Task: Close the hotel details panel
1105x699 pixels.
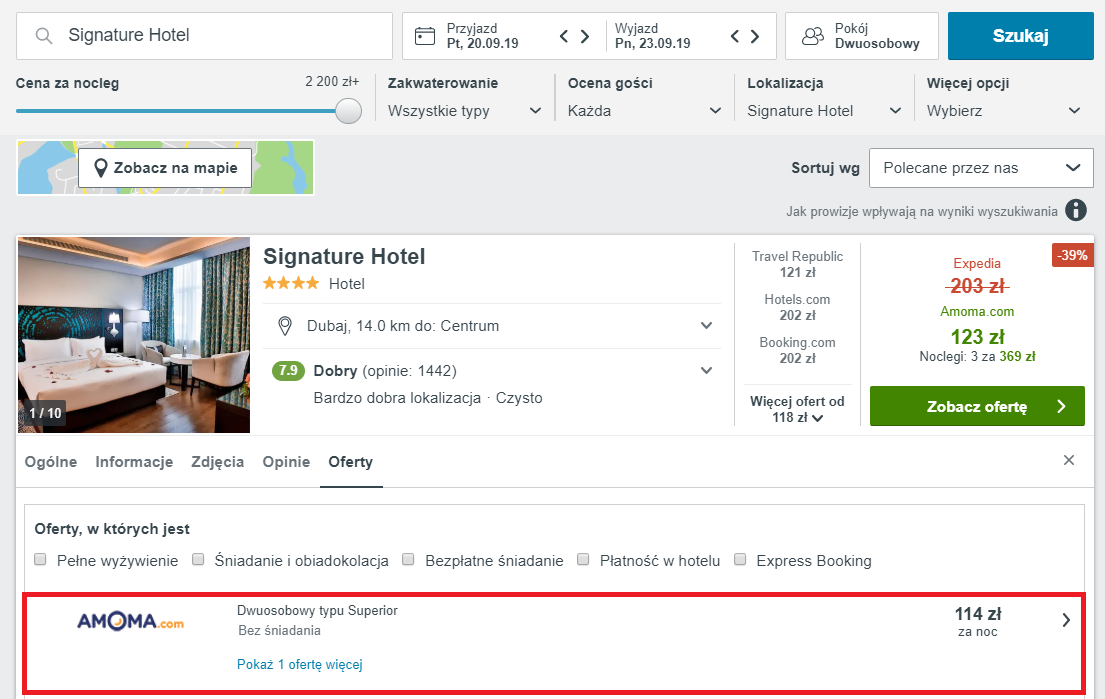Action: (x=1069, y=460)
